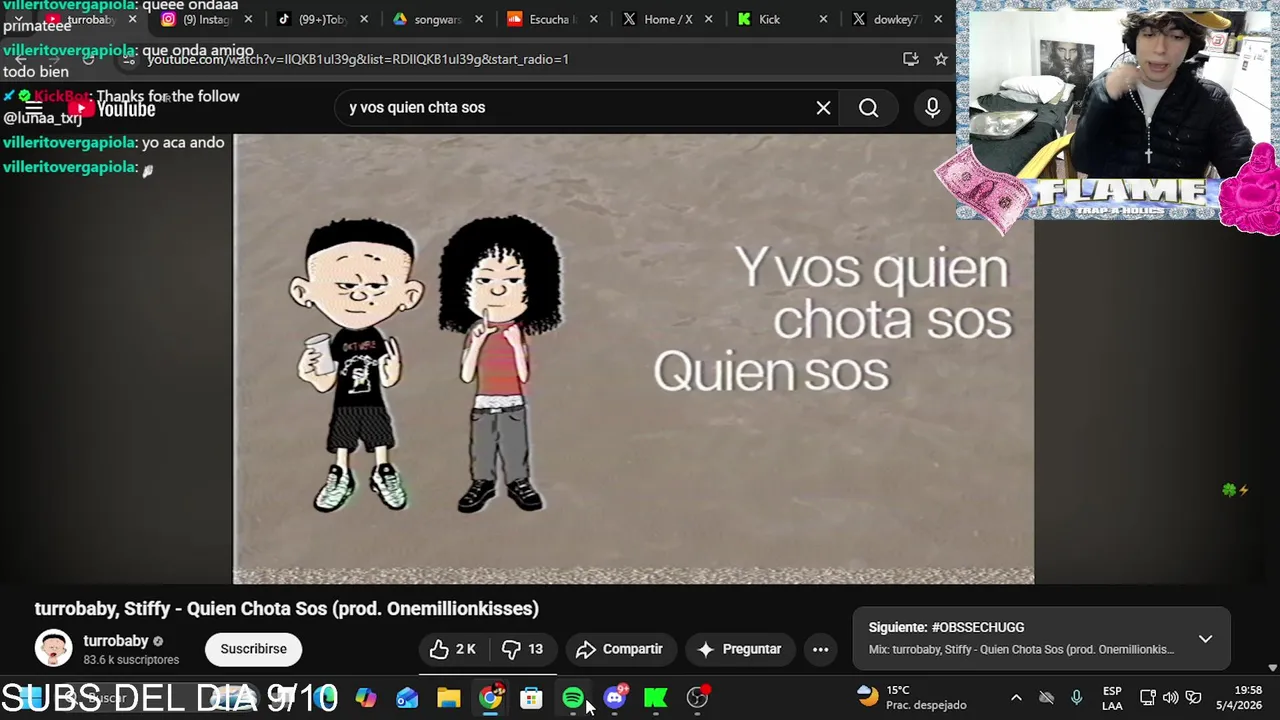The height and width of the screenshot is (720, 1280).
Task: Open the volume control in tray
Action: (x=1170, y=697)
